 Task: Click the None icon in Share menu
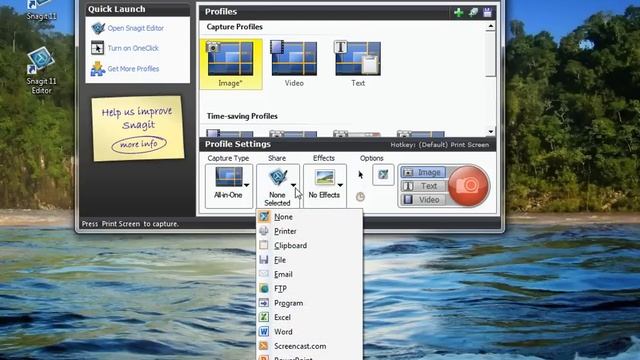pos(264,216)
